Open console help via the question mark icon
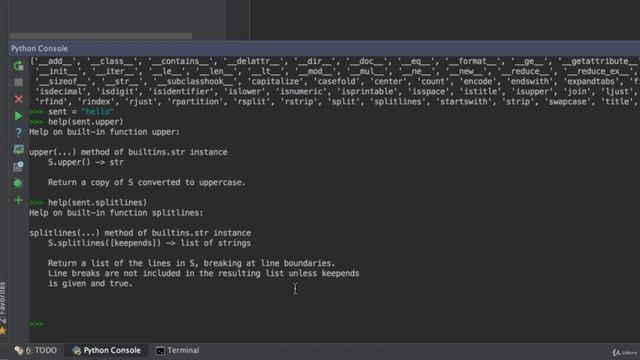This screenshot has height=360, width=640. point(18,133)
